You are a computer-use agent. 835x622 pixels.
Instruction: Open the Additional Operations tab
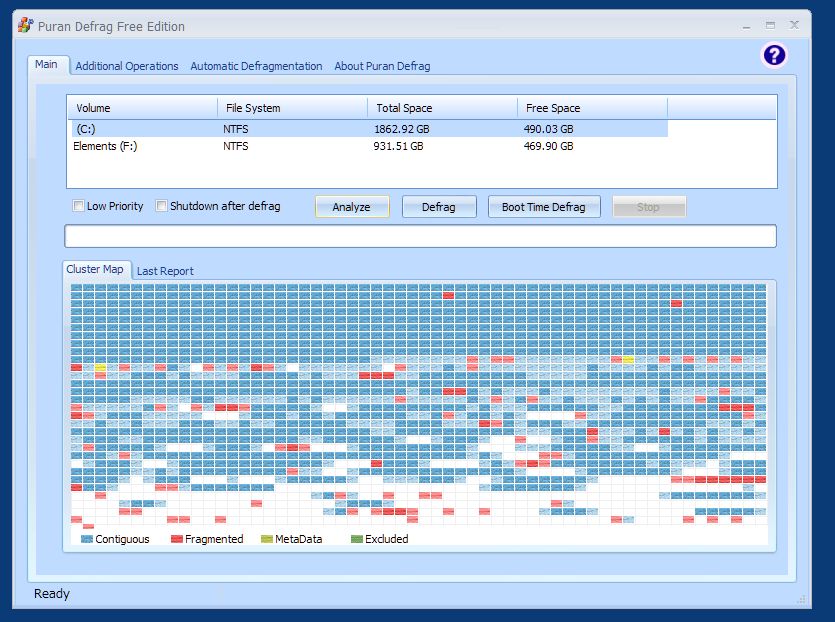pos(127,66)
